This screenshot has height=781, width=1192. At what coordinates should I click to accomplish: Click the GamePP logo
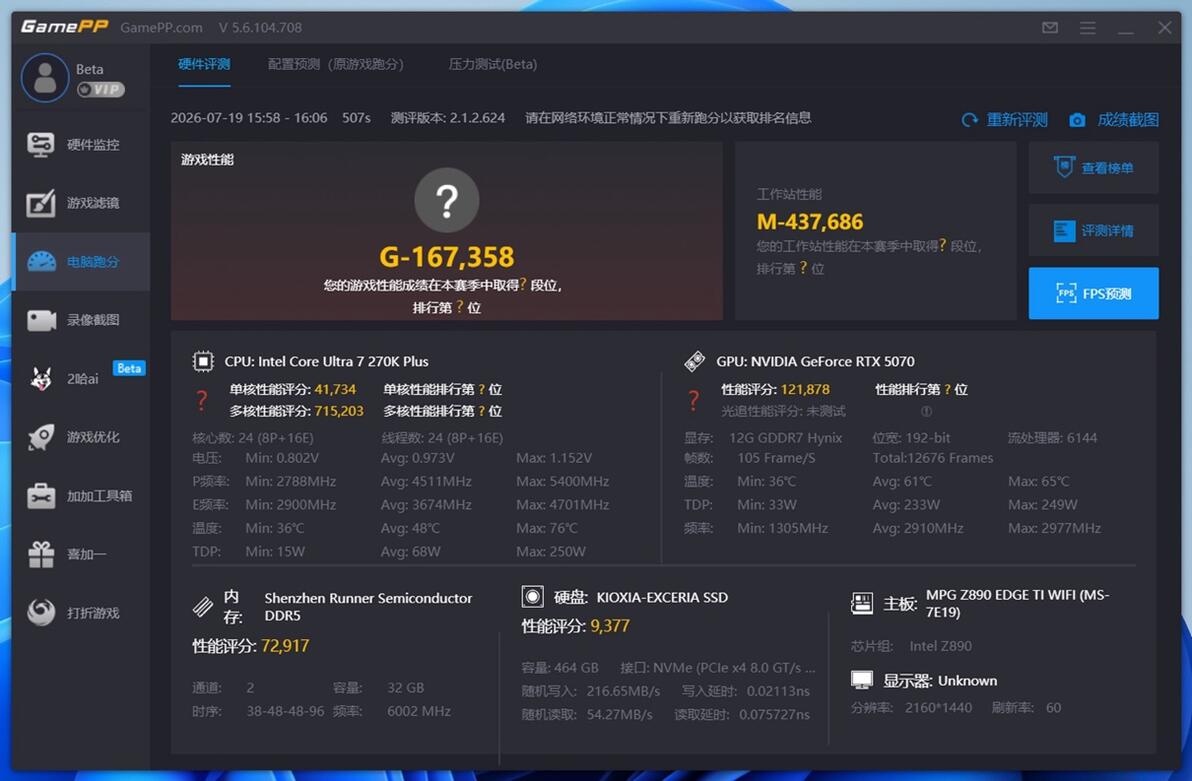coord(64,27)
